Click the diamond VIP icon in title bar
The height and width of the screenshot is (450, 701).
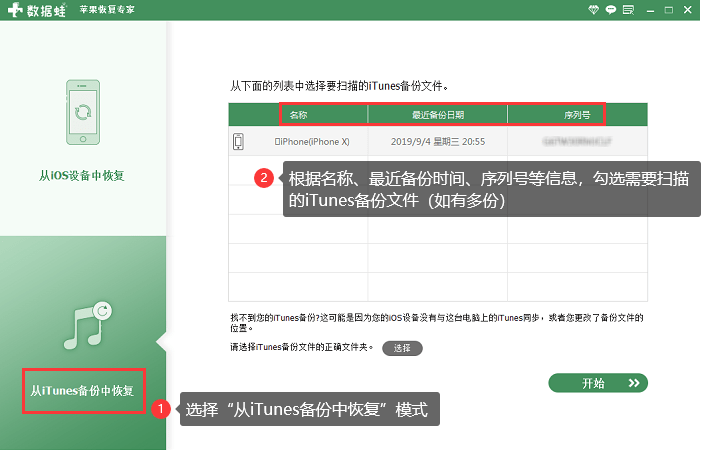pyautogui.click(x=593, y=9)
